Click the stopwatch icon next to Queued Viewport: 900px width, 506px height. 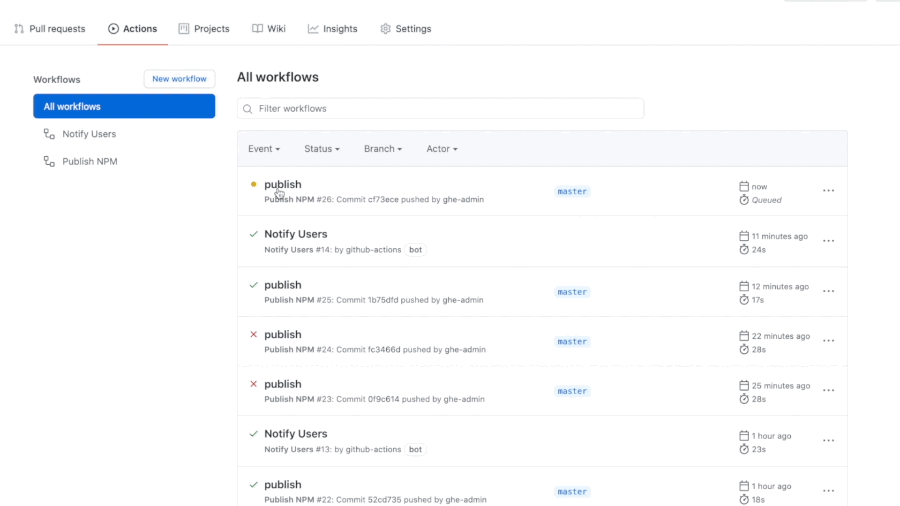[x=744, y=200]
